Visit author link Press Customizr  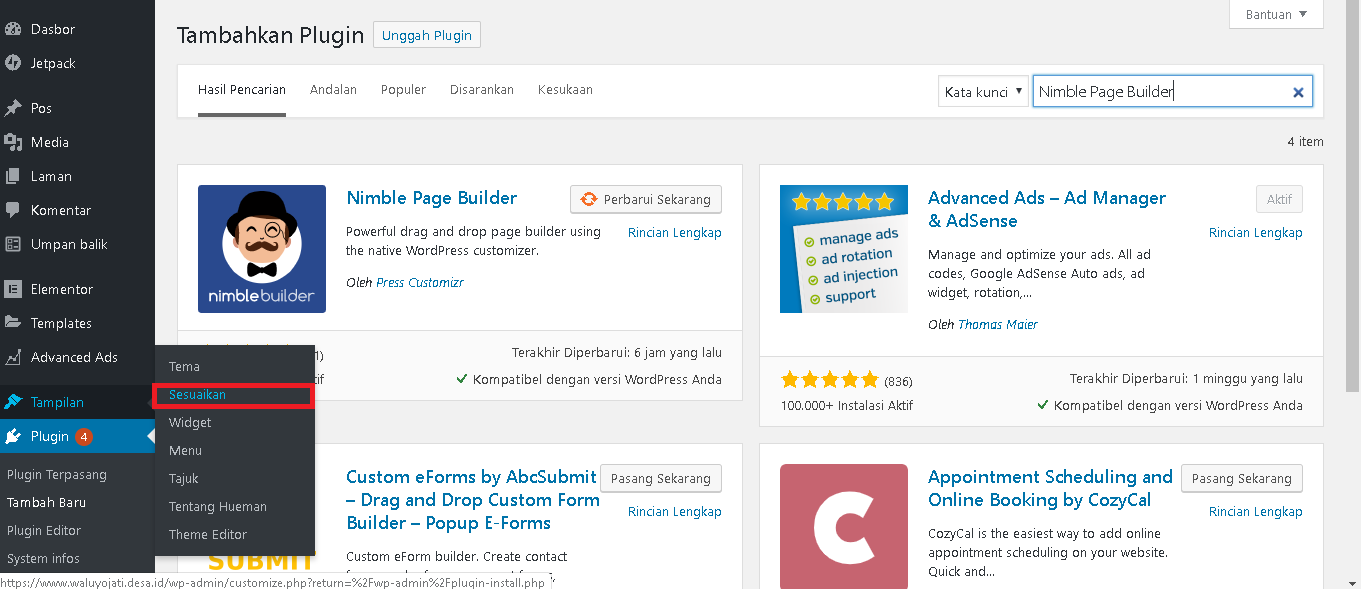(420, 283)
